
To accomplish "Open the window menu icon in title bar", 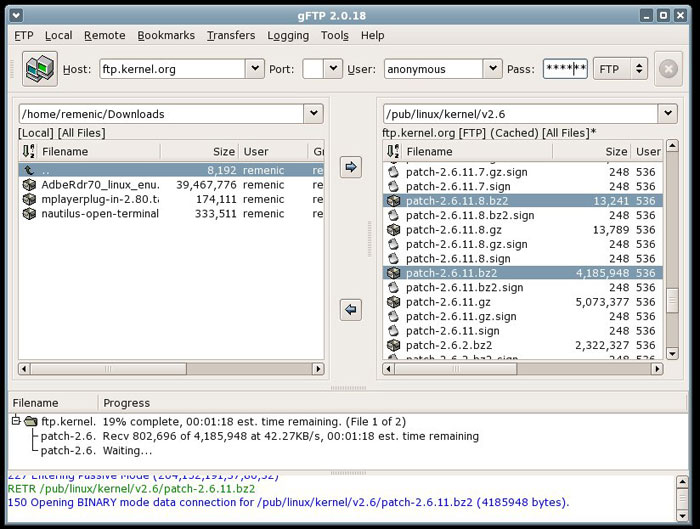I will coord(16,16).
